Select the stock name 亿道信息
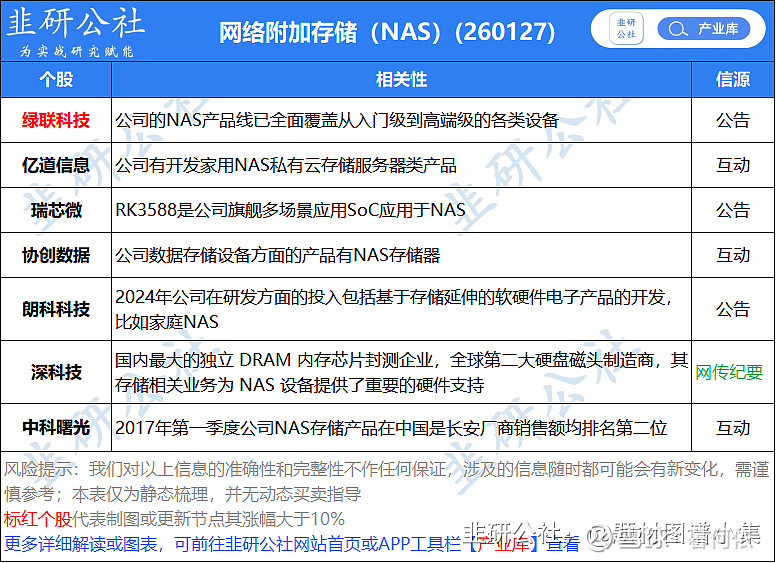Viewport: 776px width, 563px height. coord(56,165)
